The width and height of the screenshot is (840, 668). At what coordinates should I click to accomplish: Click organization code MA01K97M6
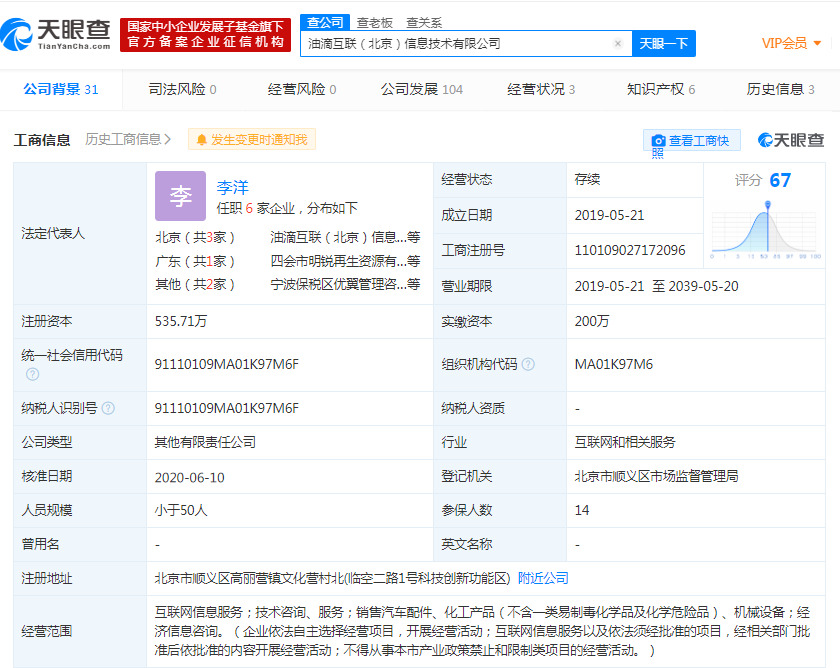point(614,364)
